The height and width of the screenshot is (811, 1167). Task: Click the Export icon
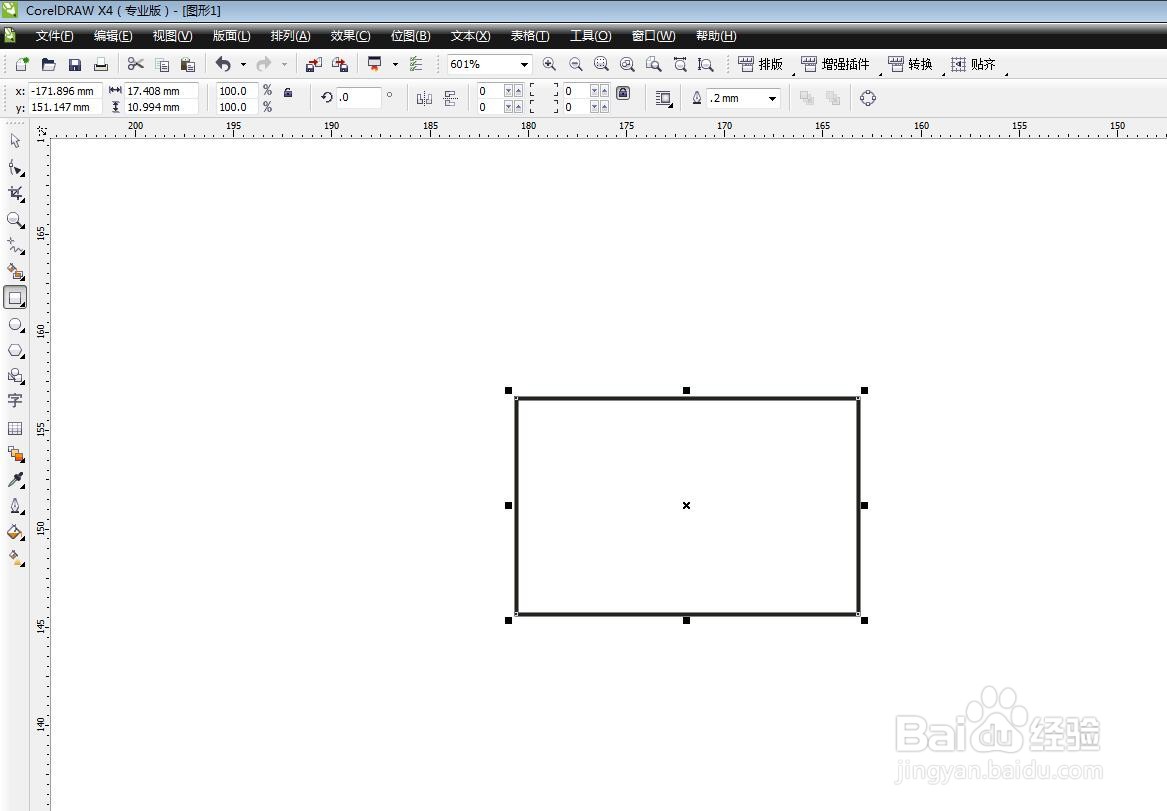pos(340,65)
